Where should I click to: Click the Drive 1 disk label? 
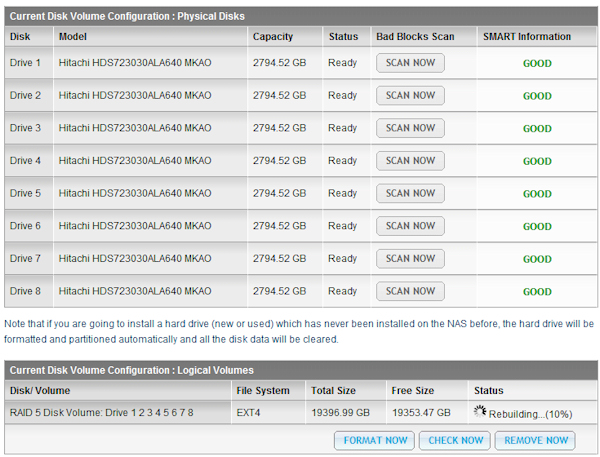point(25,63)
